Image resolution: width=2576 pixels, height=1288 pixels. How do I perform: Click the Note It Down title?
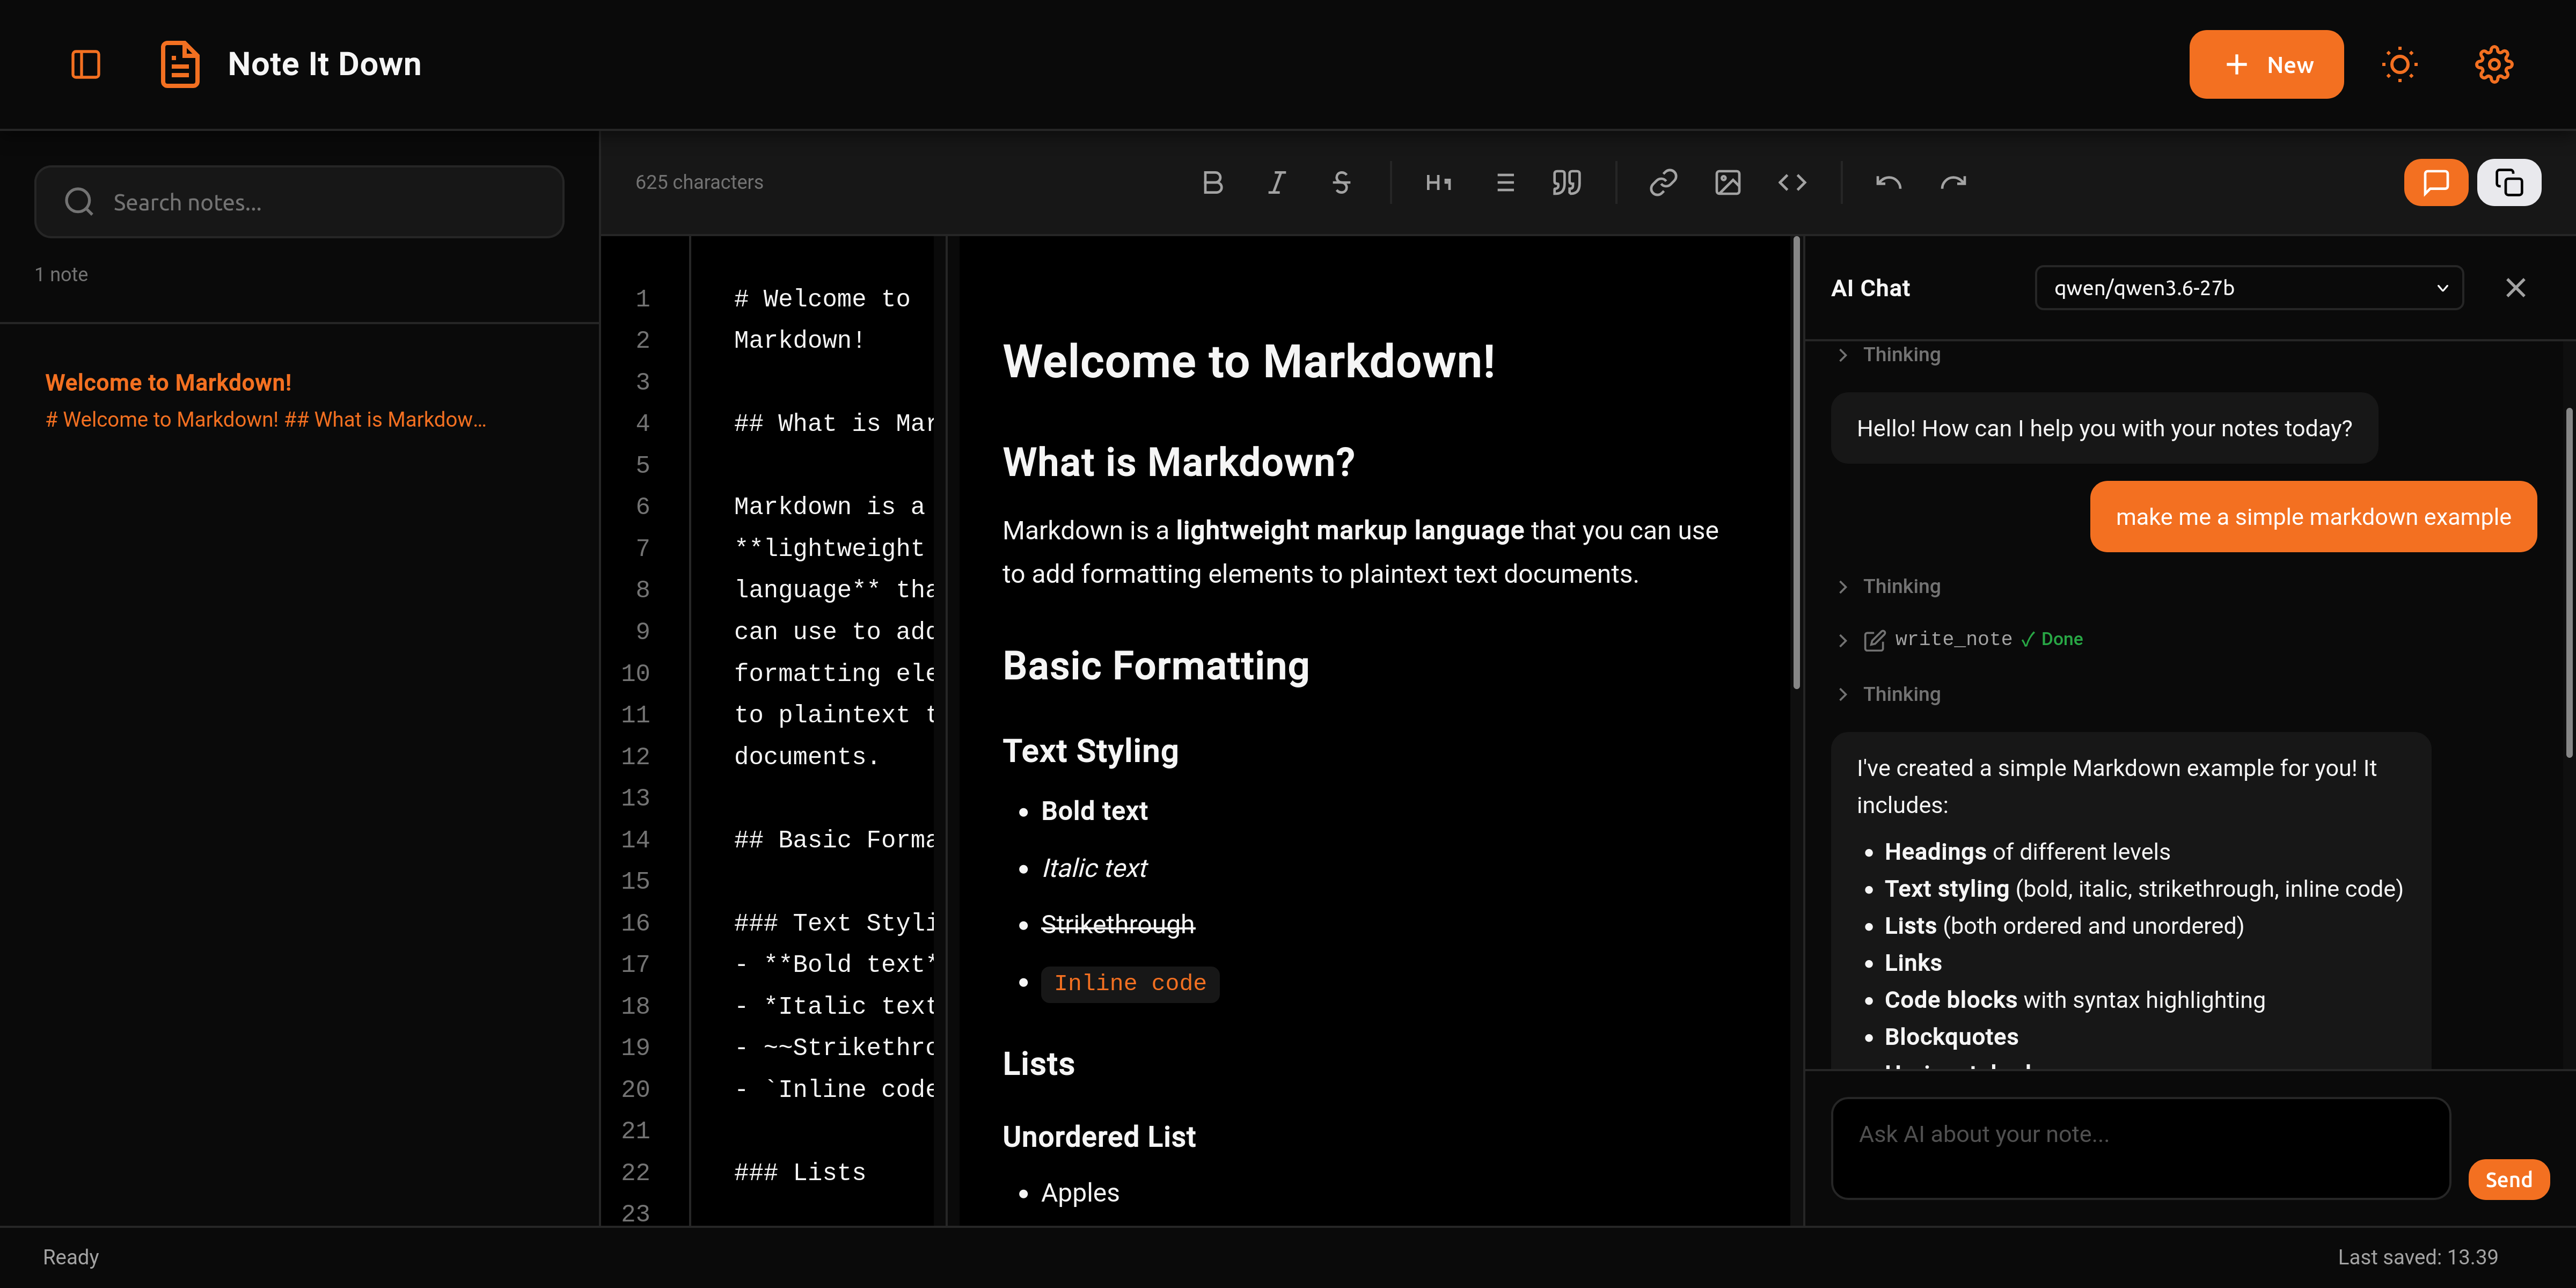324,65
